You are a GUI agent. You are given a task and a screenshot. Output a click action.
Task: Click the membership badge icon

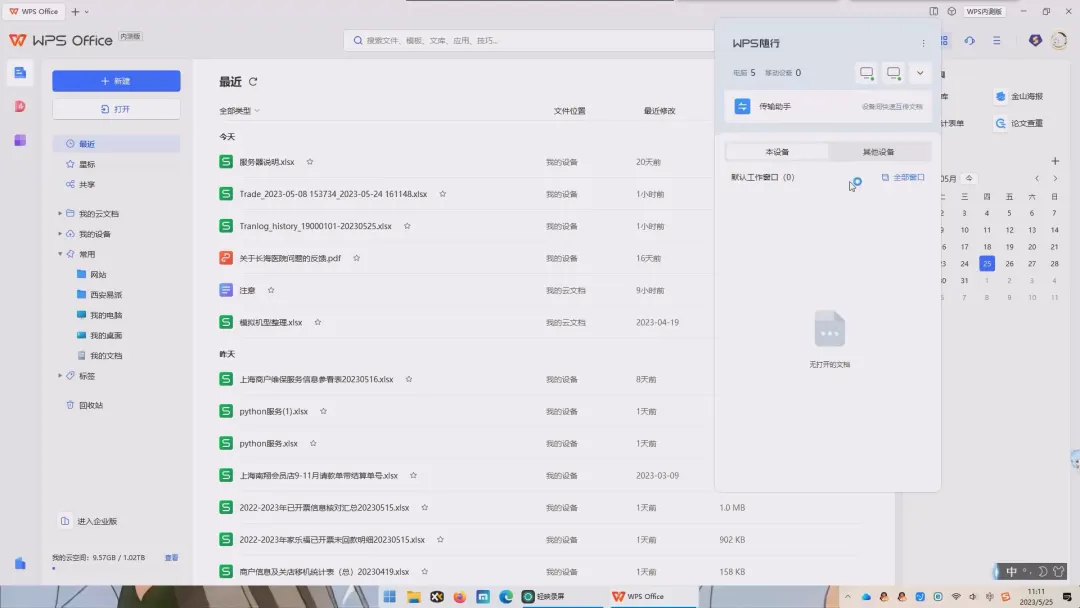point(1035,41)
